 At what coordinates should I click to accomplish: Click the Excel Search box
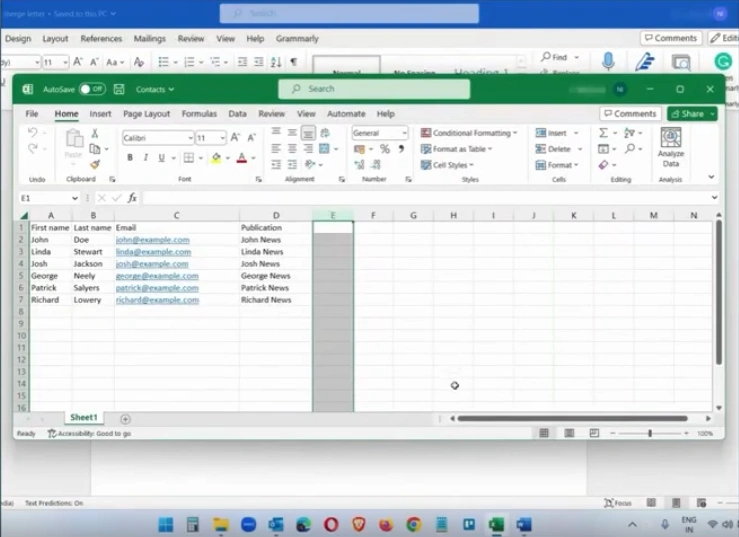tap(374, 89)
